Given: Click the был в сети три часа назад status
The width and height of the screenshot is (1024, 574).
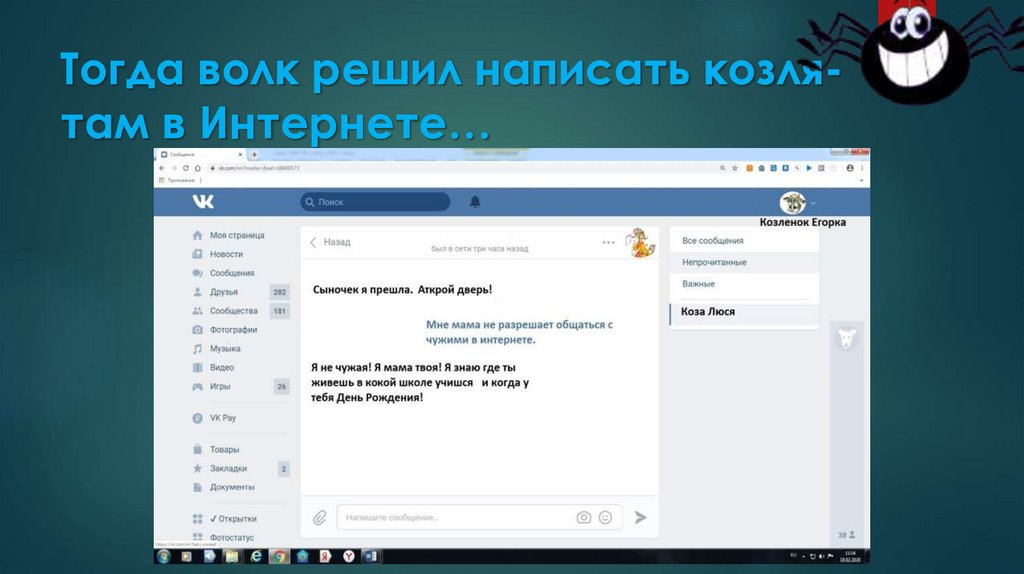Looking at the screenshot, I should 479,249.
